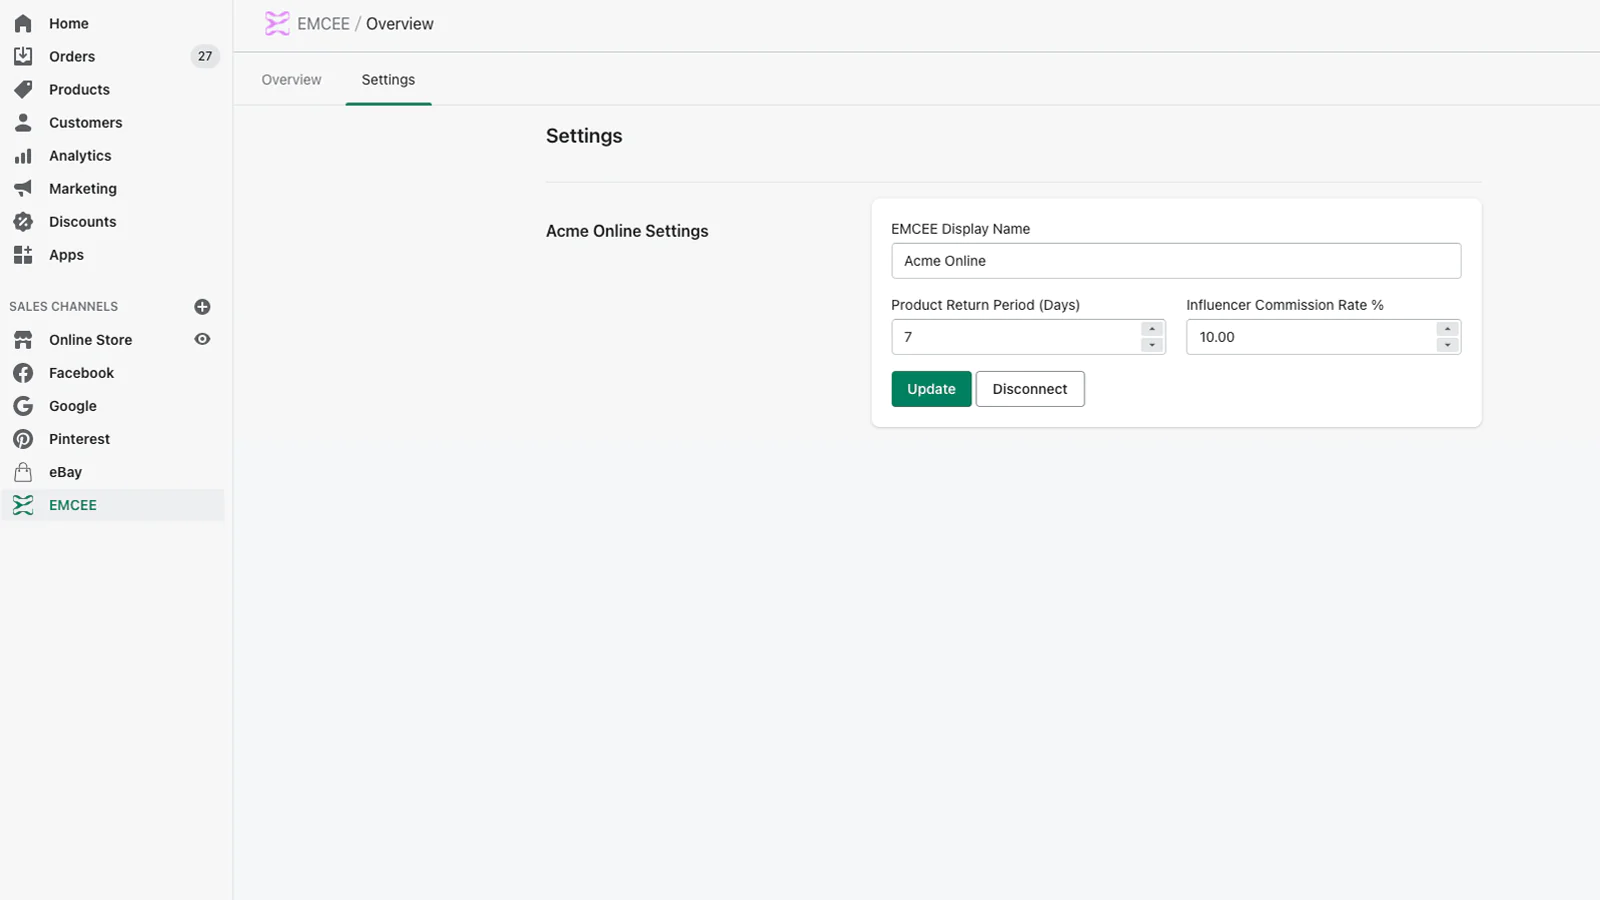Click the eBay shopping bag icon
This screenshot has width=1600, height=900.
[23, 472]
